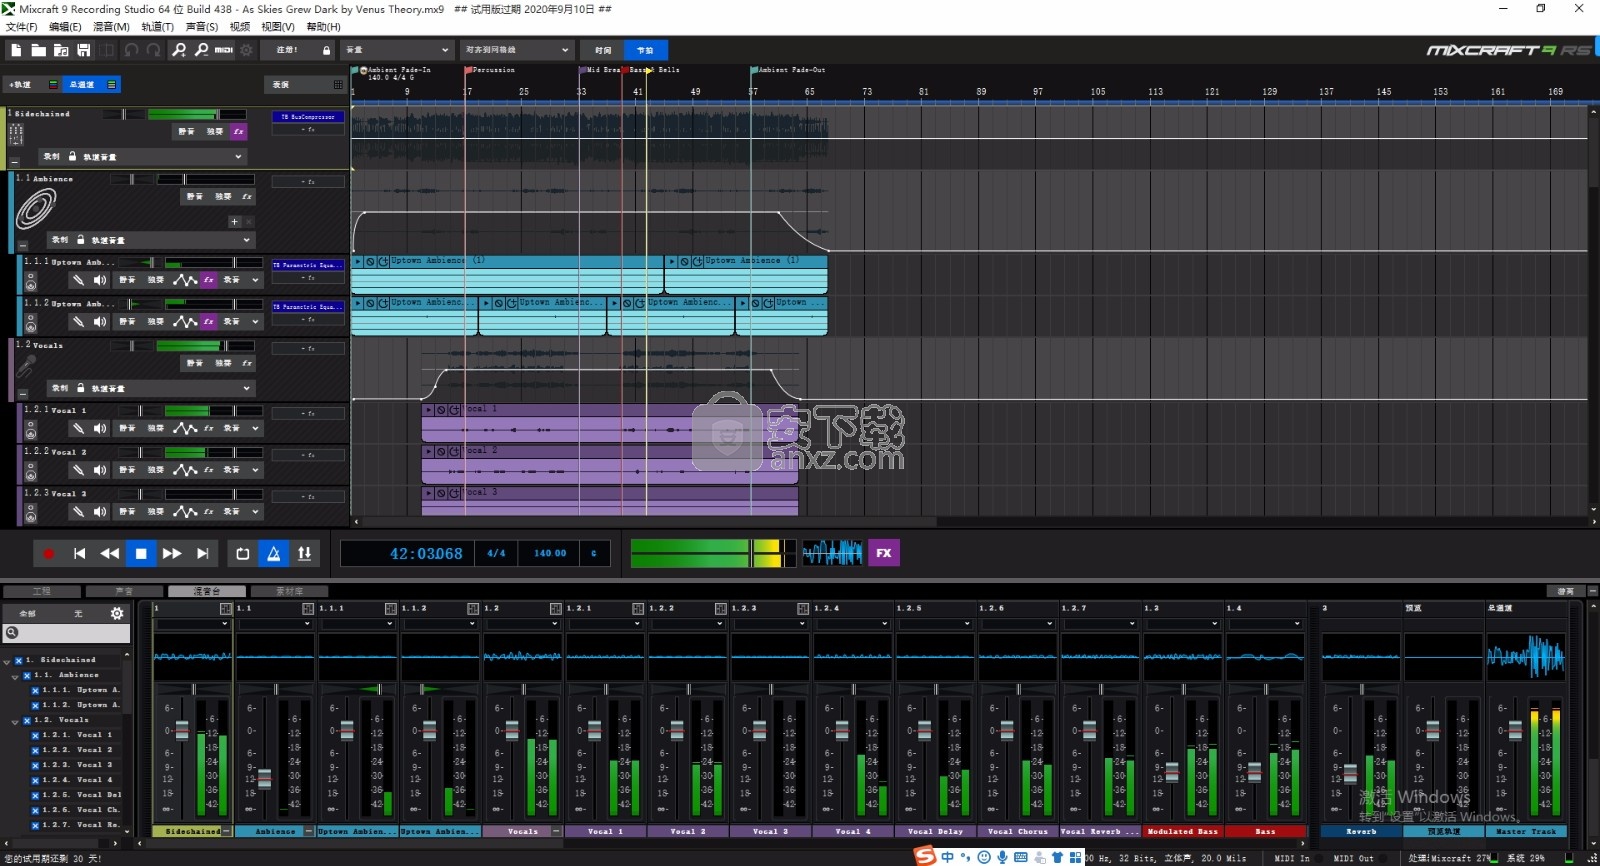Viewport: 1600px width, 866px height.
Task: Open the Help menu (帮助)
Action: coord(323,27)
